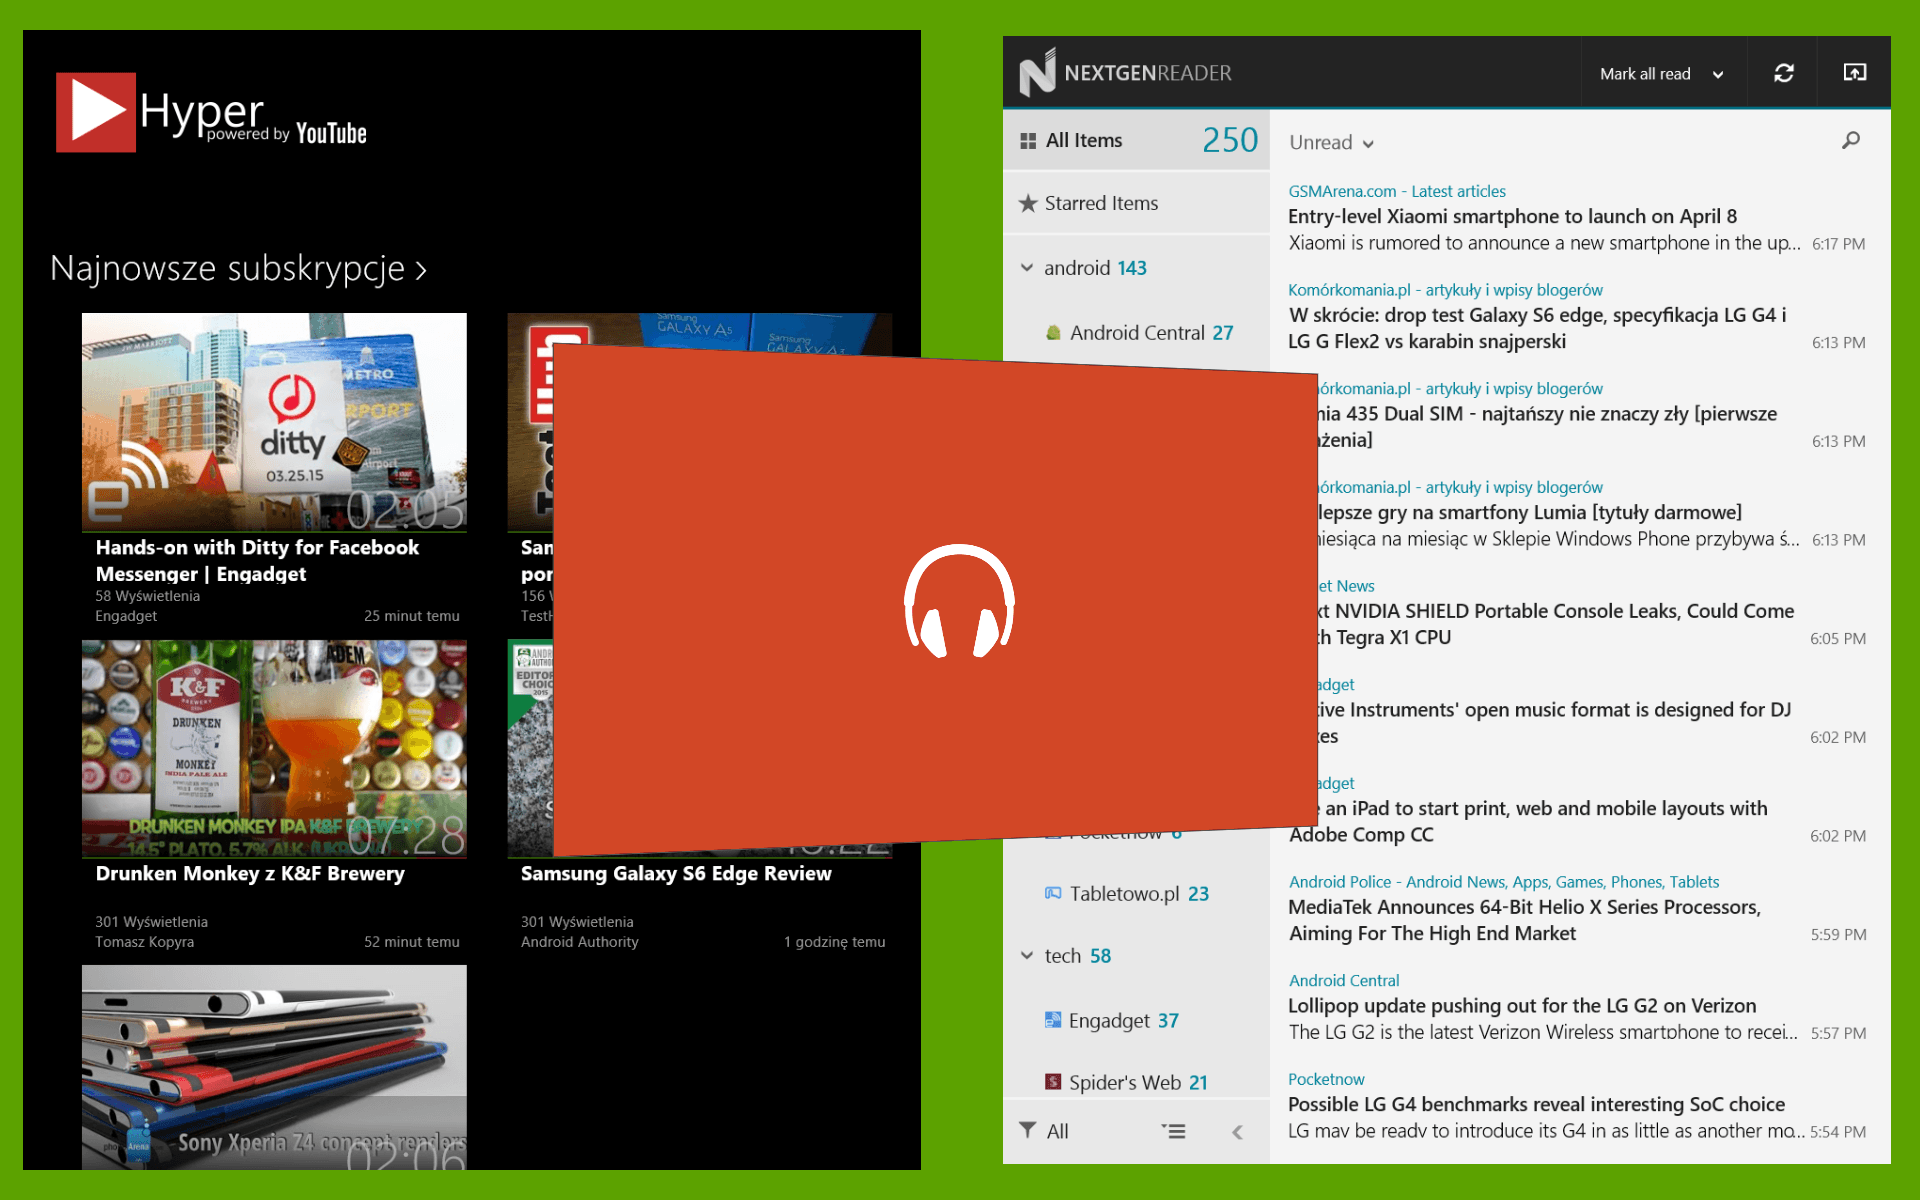Collapse the android folder
1920x1200 pixels.
click(x=1027, y=268)
